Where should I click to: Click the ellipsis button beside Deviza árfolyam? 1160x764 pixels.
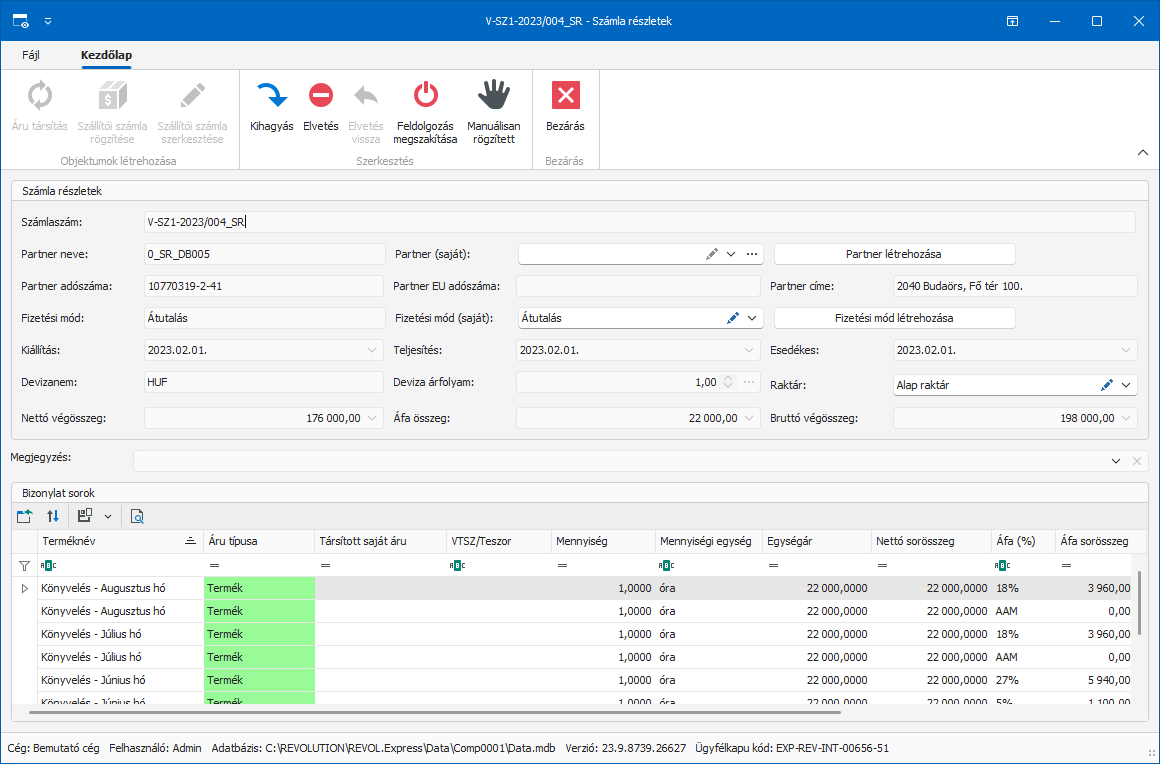click(749, 382)
